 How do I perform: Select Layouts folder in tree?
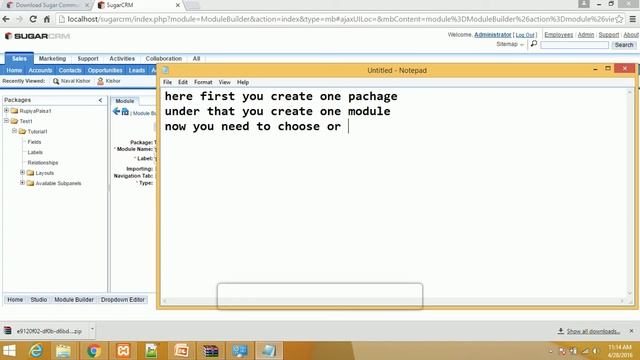point(44,173)
